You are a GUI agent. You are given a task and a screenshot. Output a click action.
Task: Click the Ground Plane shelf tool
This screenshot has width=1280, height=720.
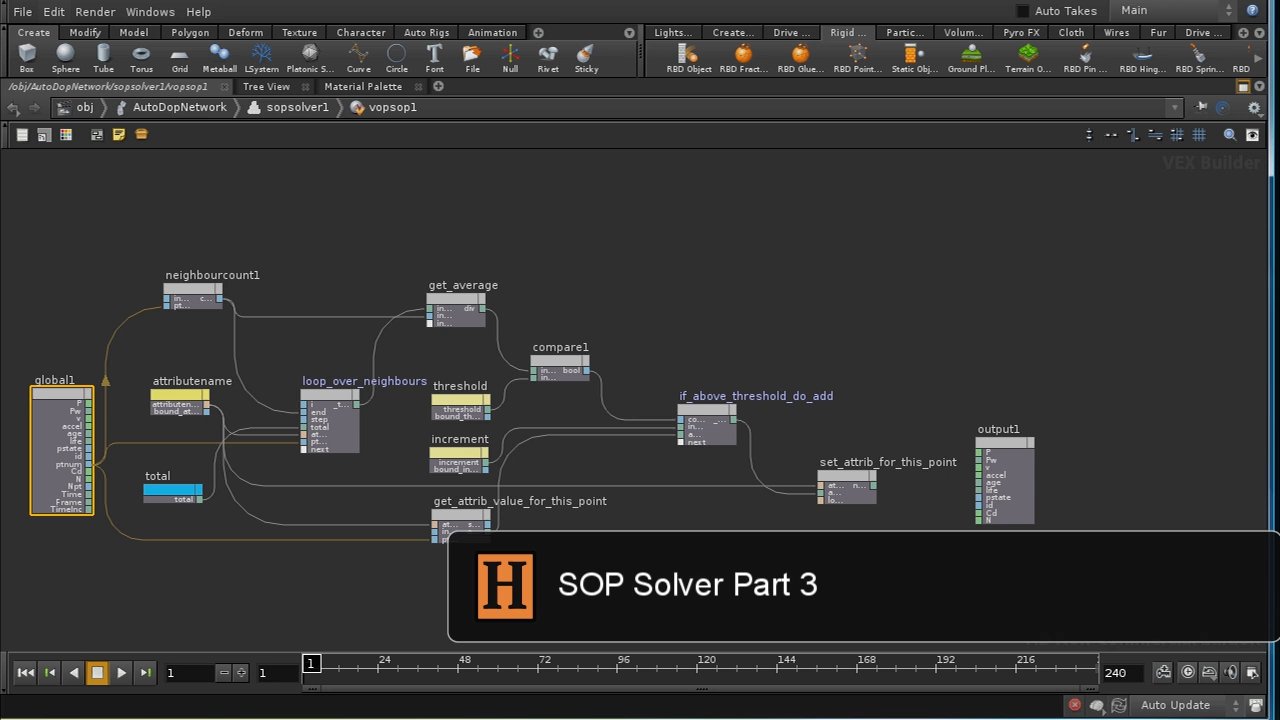(x=972, y=58)
